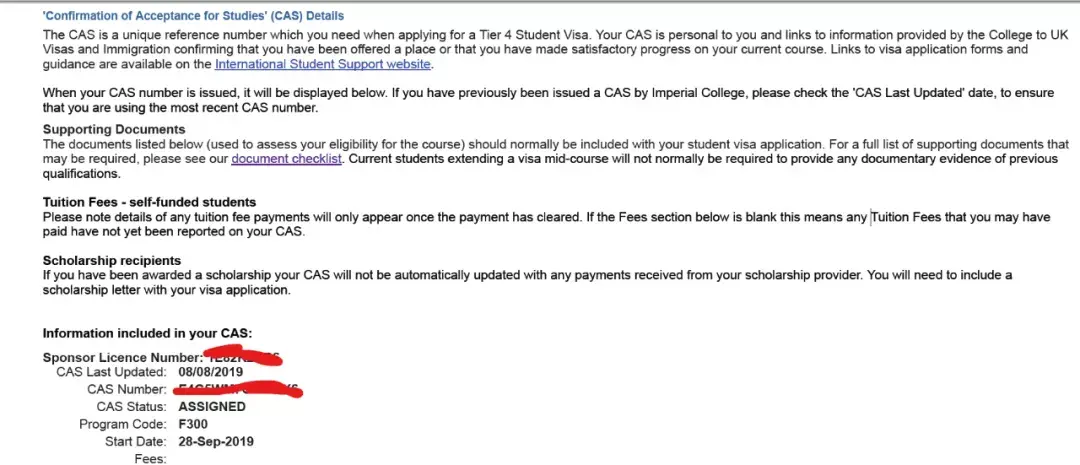Click the Start Date label
The image size is (1080, 465).
[x=135, y=441]
